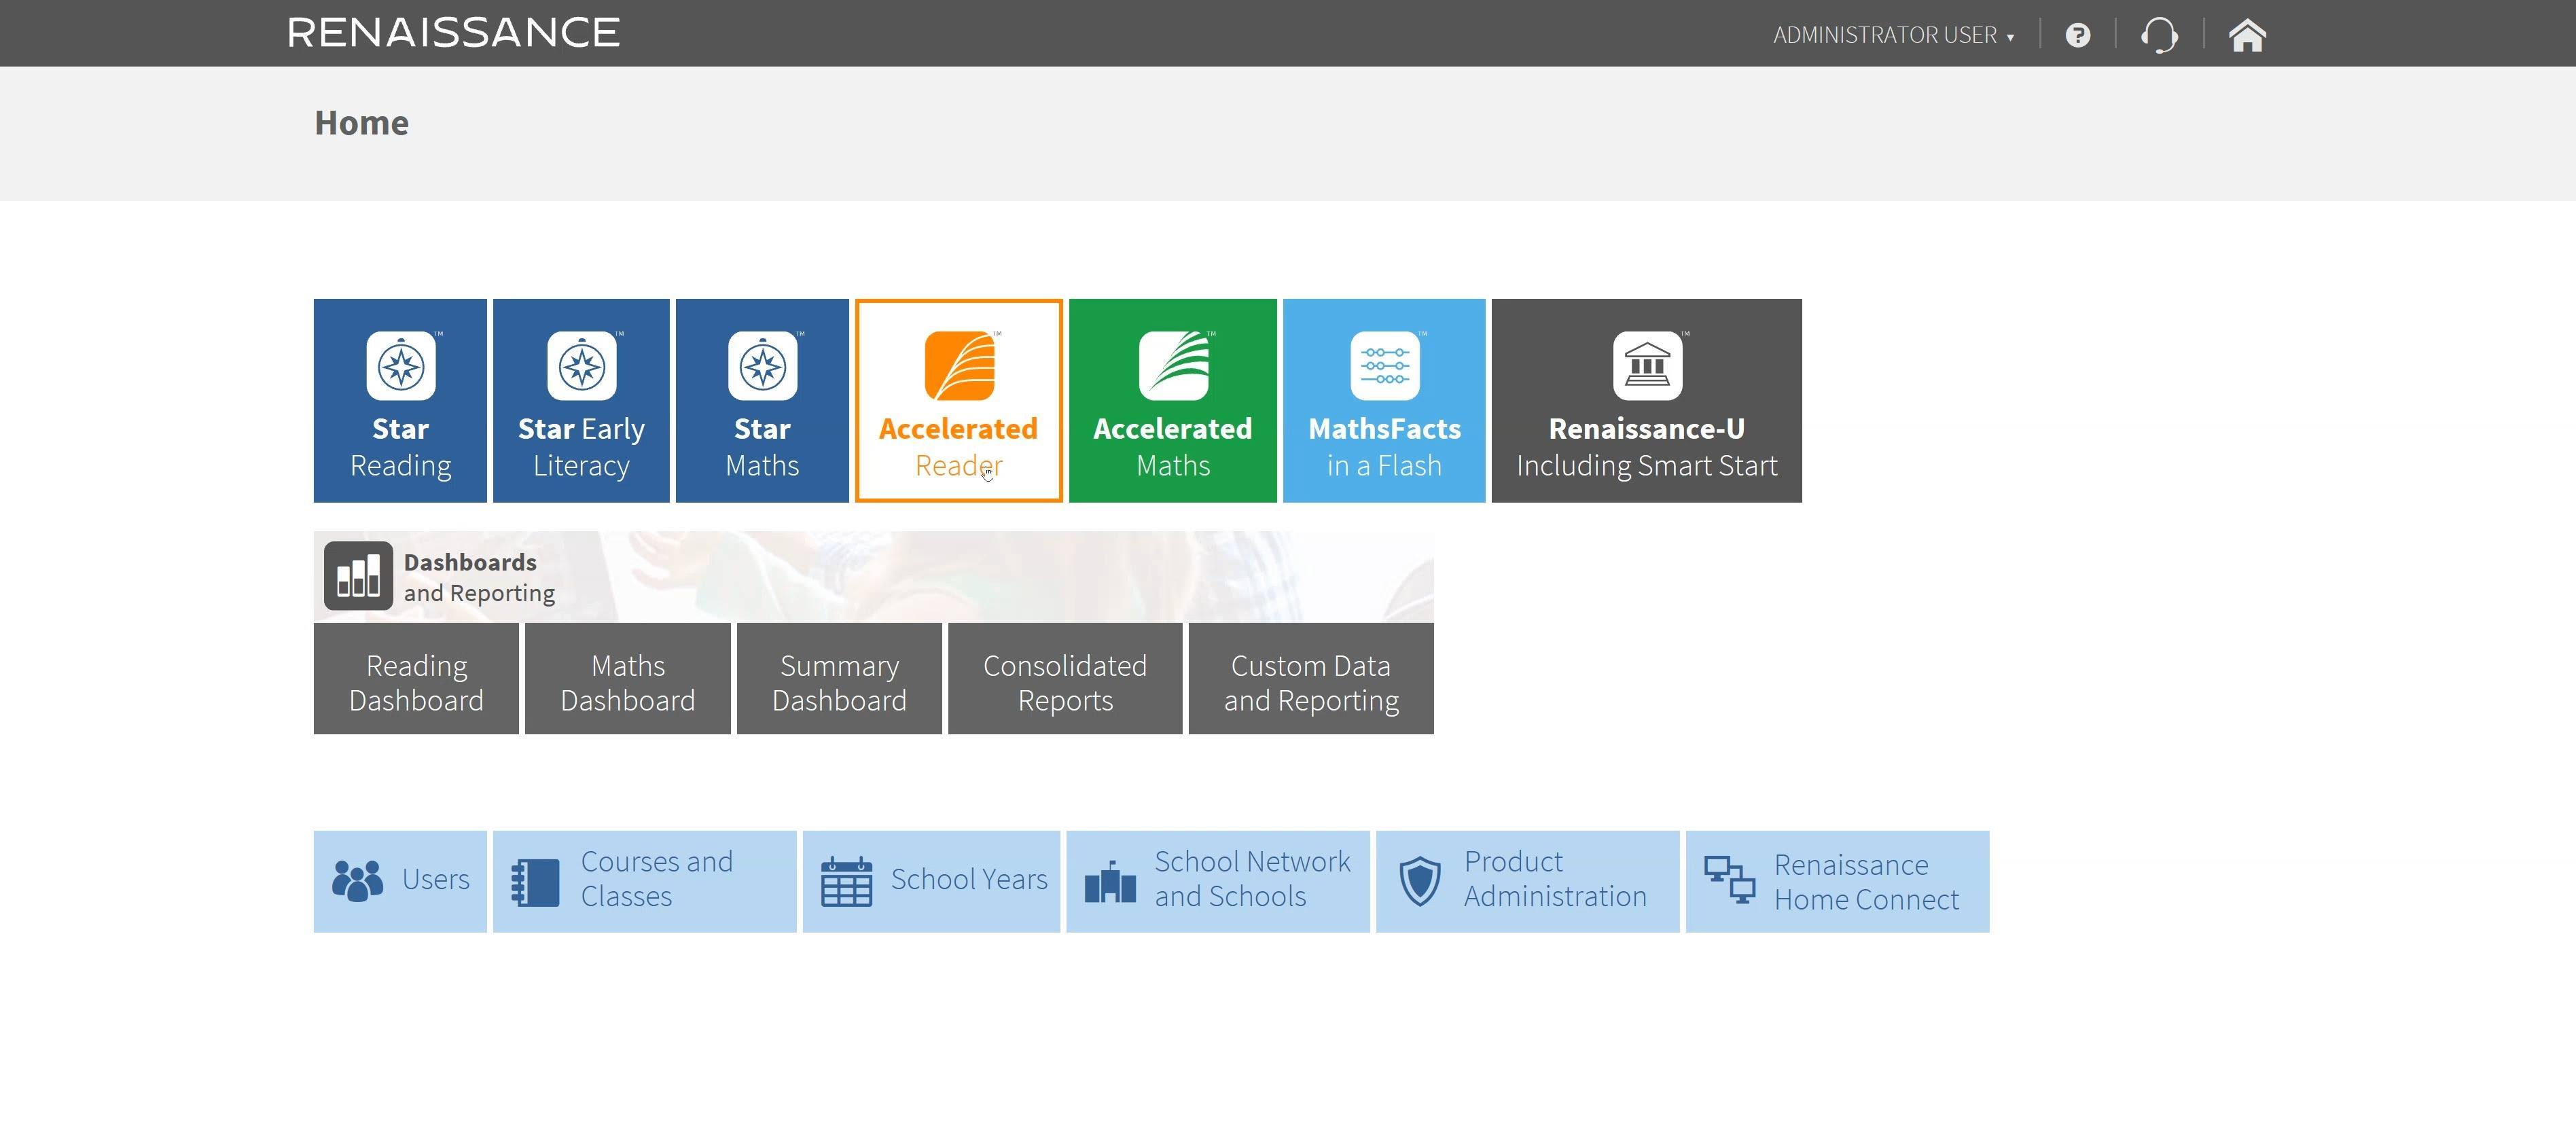The image size is (2576, 1133).
Task: Open the Reading Dashboard
Action: (416, 679)
